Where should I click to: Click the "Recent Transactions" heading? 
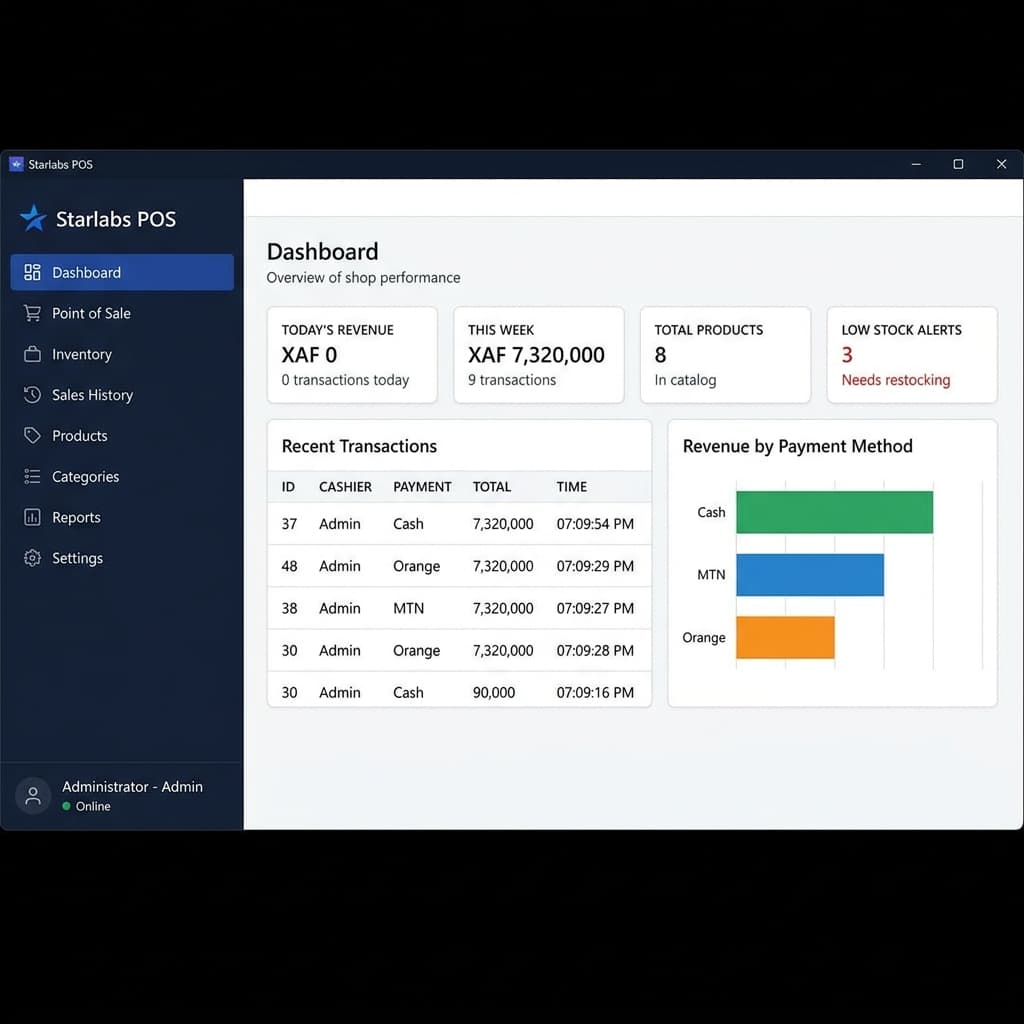359,446
